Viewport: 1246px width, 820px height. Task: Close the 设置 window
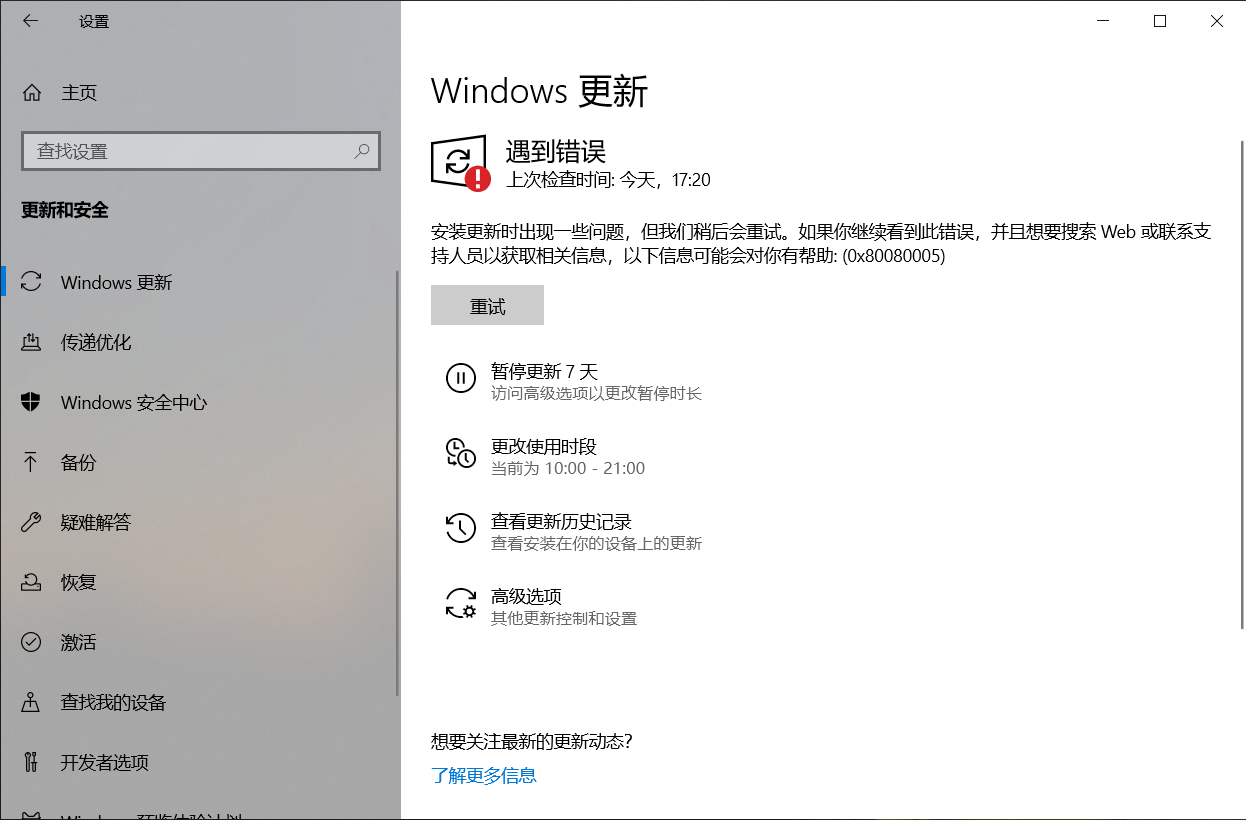coord(1217,21)
